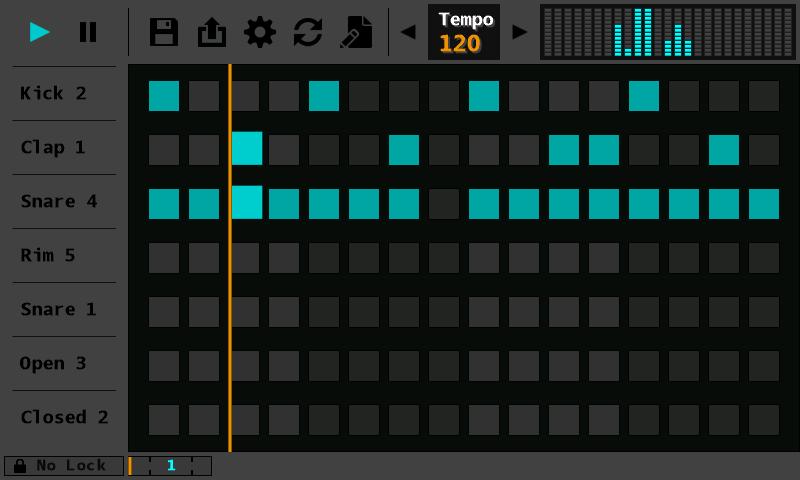Enable Snare 1 step 13
This screenshot has width=800, height=480.
(x=644, y=312)
